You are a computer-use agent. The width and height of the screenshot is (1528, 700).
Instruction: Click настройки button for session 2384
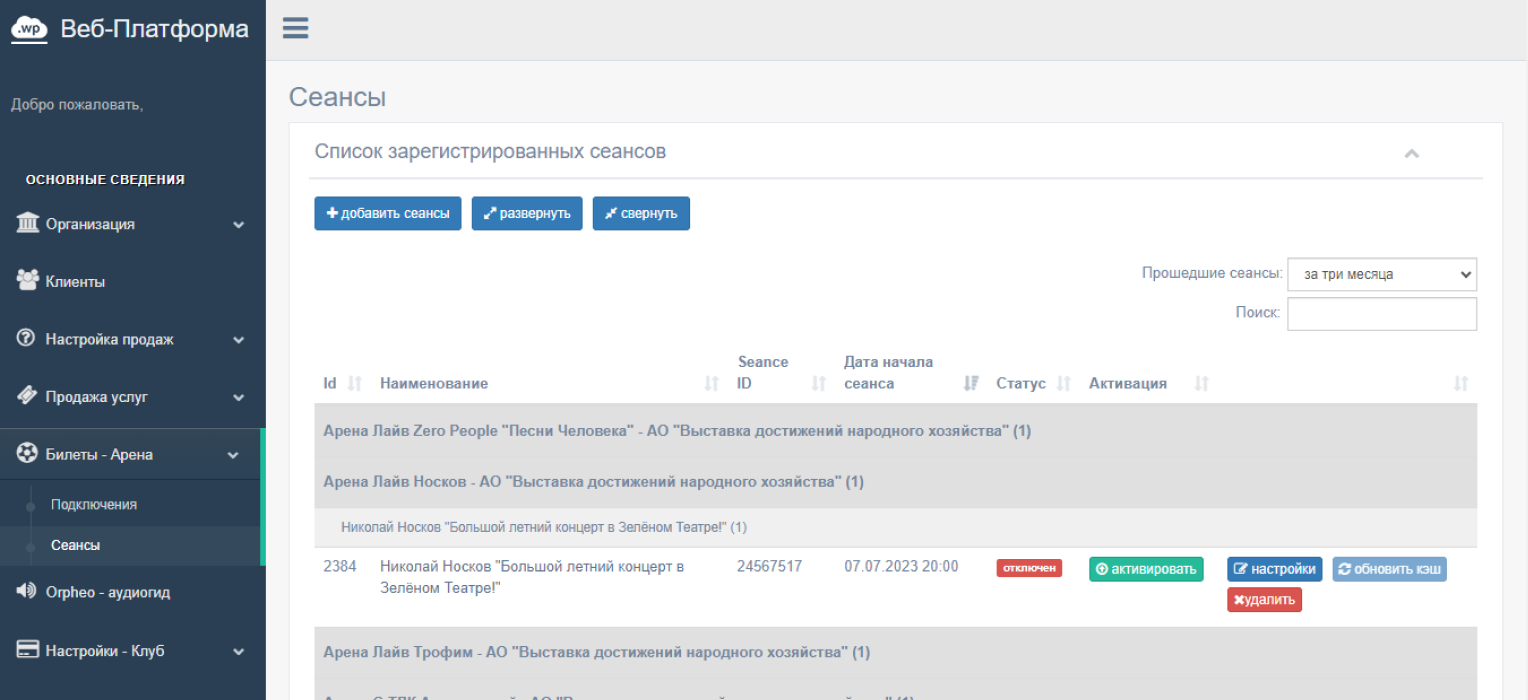tap(1275, 569)
